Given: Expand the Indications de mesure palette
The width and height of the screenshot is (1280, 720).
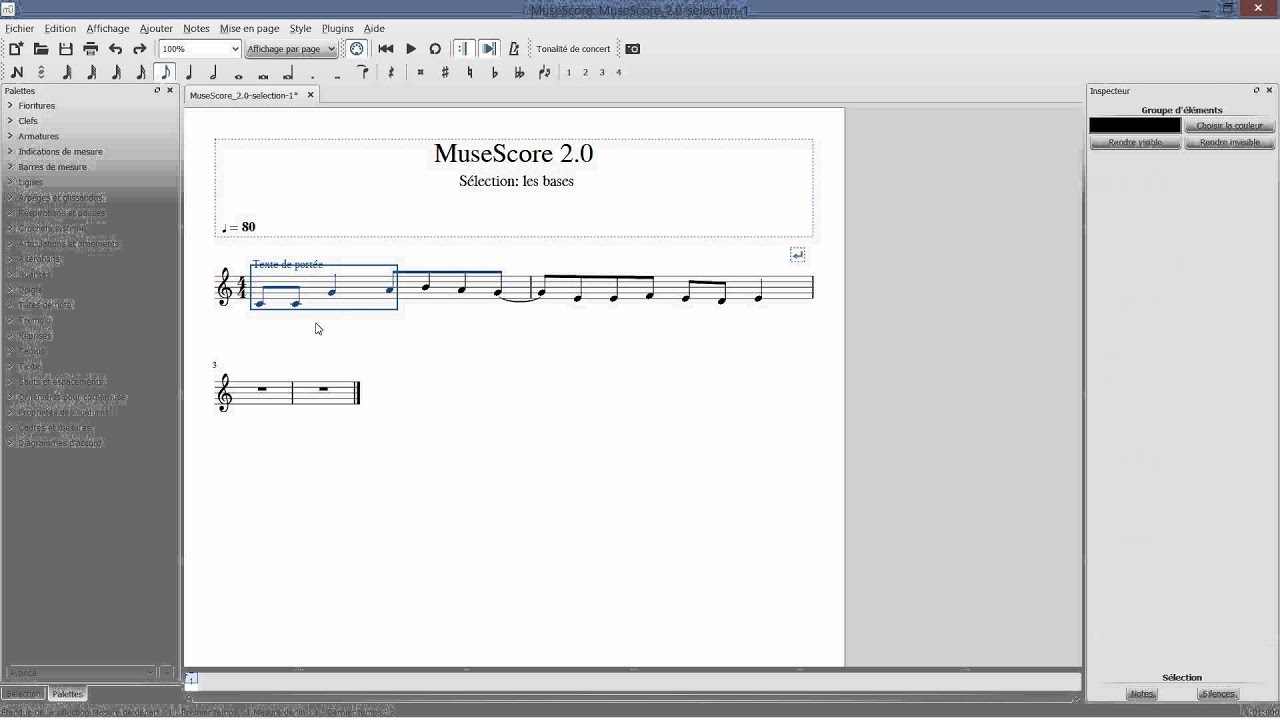Looking at the screenshot, I should [x=60, y=152].
